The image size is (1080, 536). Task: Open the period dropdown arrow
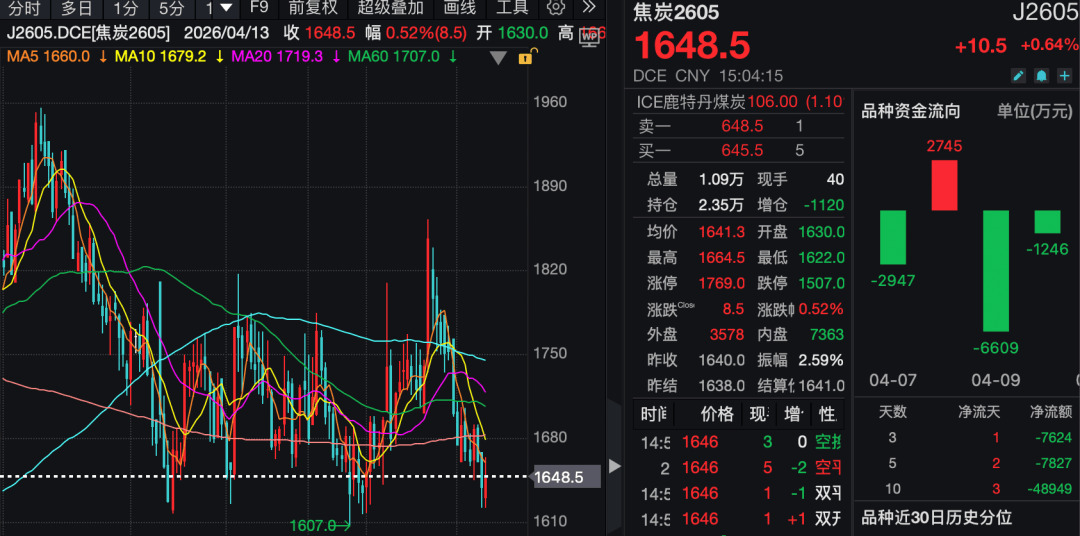226,8
